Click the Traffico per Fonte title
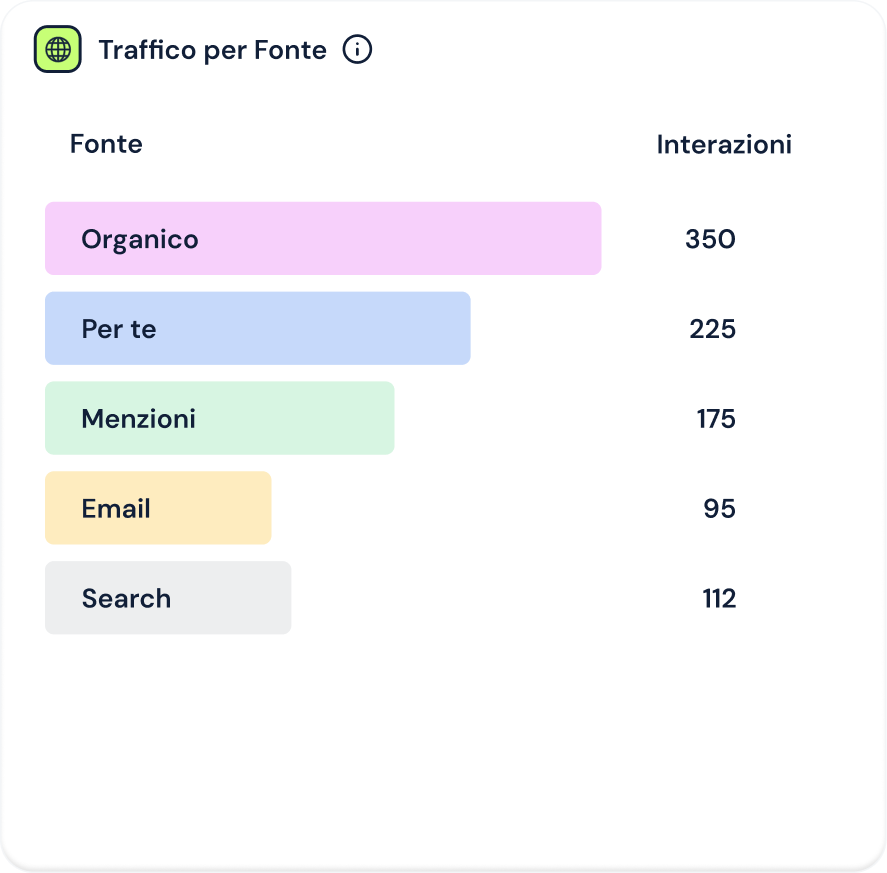This screenshot has height=873, width=887. click(212, 50)
